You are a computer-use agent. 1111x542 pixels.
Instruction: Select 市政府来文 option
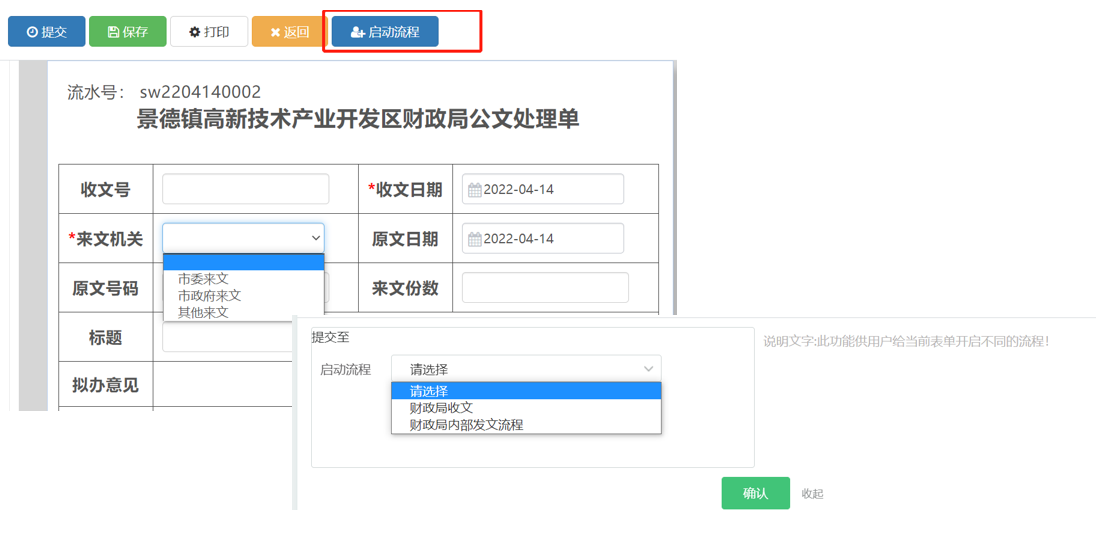click(209, 296)
